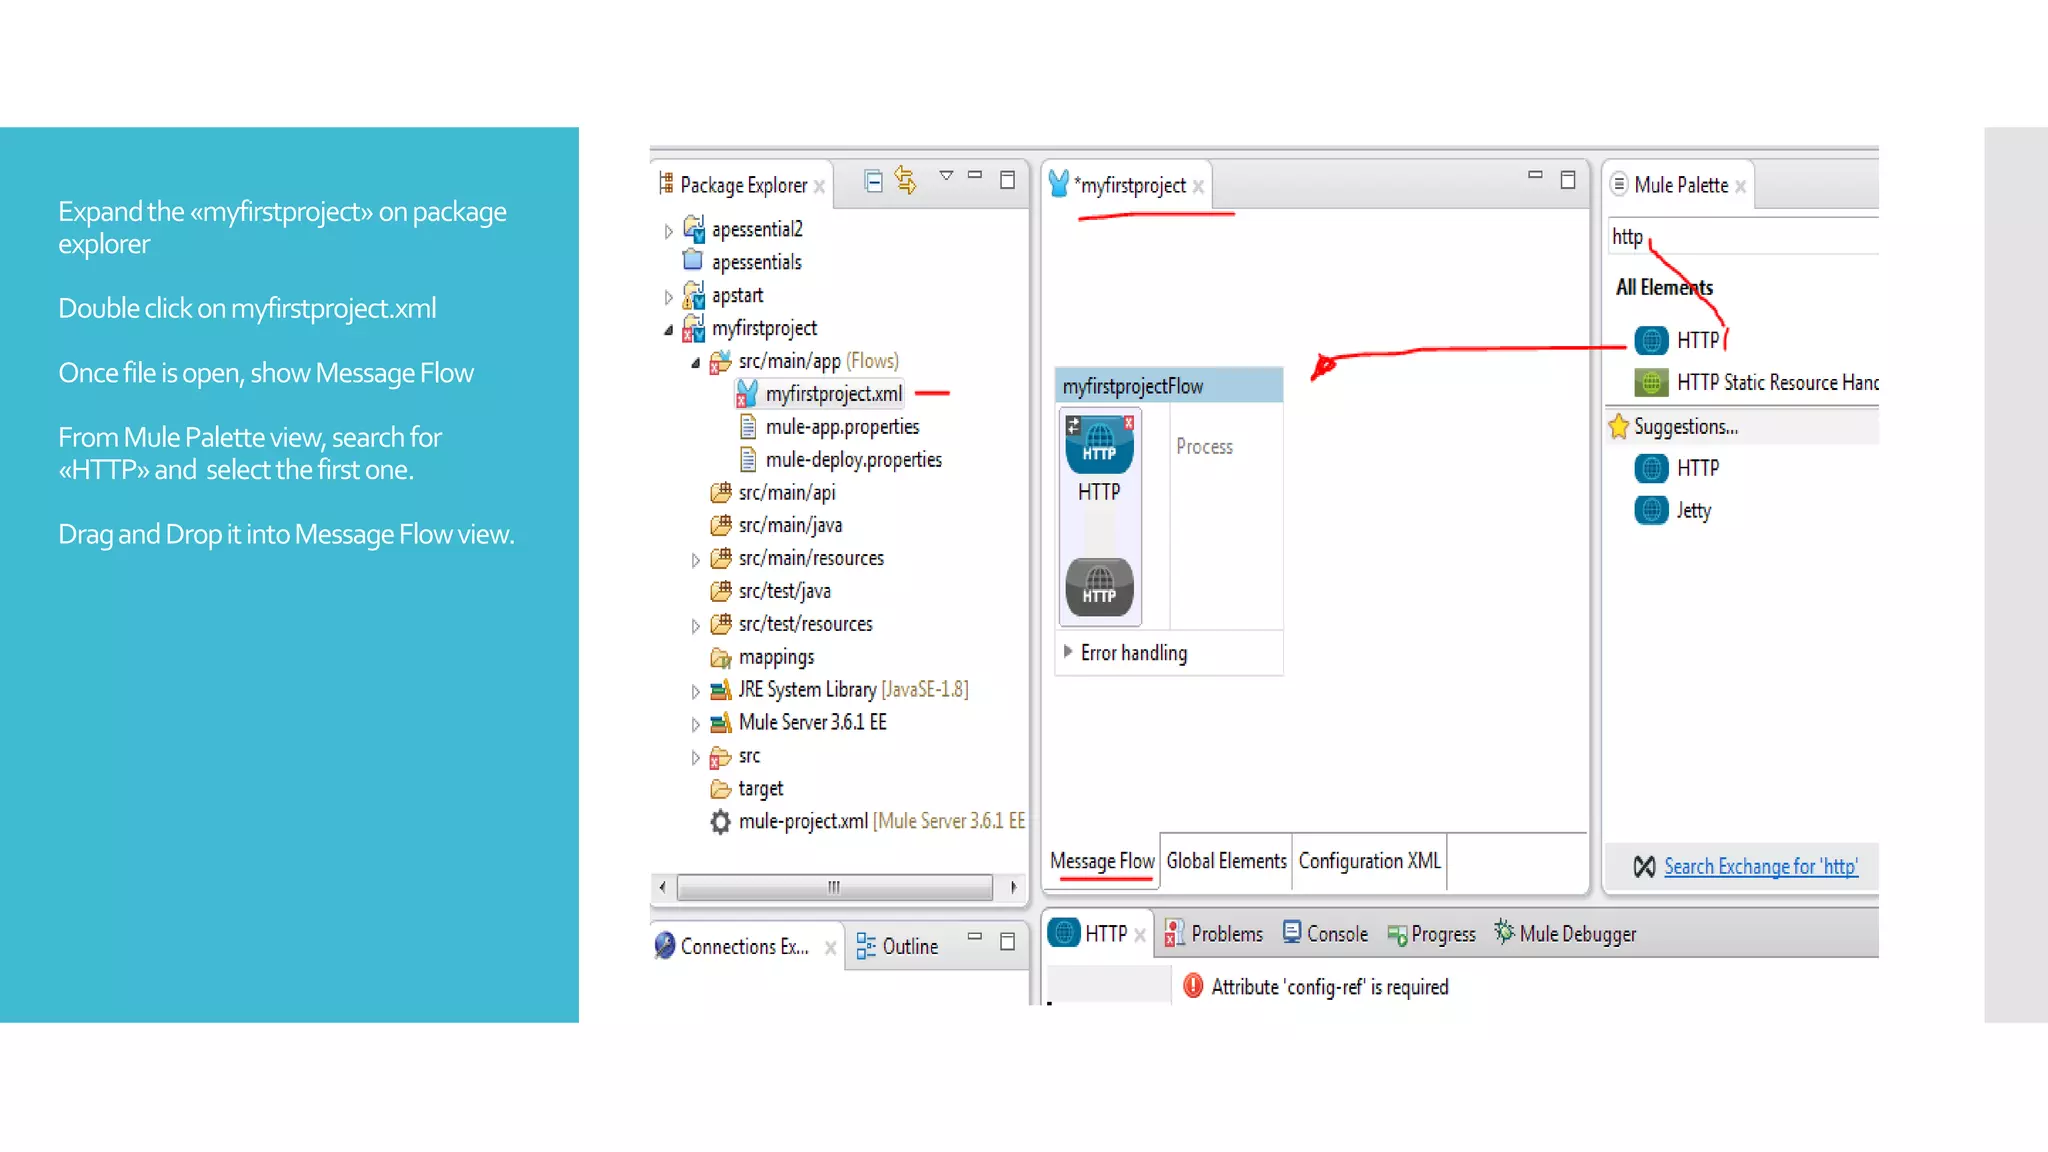Click the gray HTTP placeholder icon in flow

[x=1099, y=587]
